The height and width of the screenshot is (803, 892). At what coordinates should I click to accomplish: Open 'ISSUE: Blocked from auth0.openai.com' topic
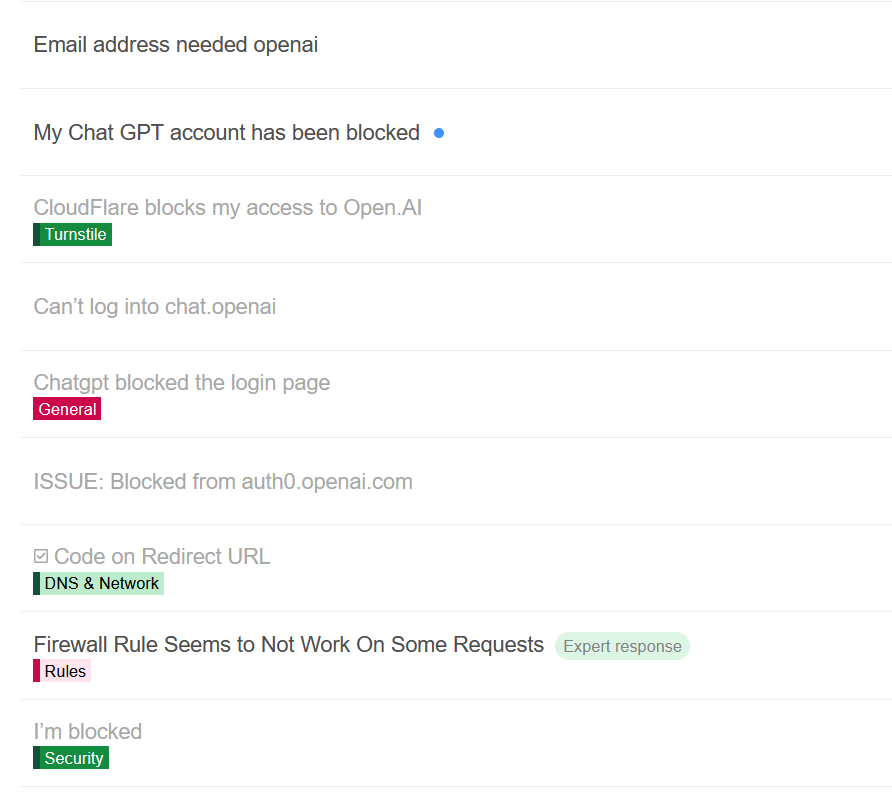[223, 482]
